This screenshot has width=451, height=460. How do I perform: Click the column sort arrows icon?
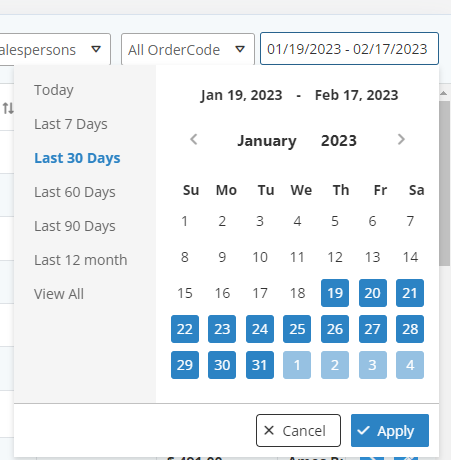(8, 108)
